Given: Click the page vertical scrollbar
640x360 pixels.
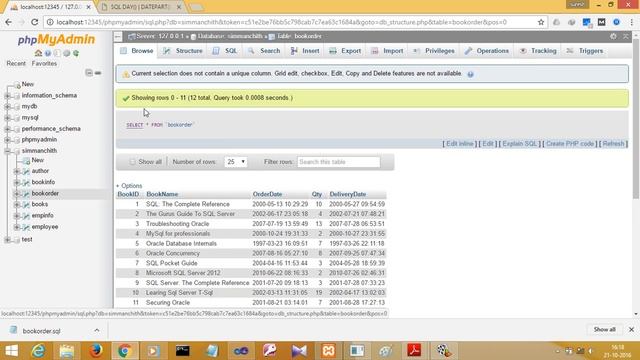Looking at the screenshot, I should tap(636, 118).
